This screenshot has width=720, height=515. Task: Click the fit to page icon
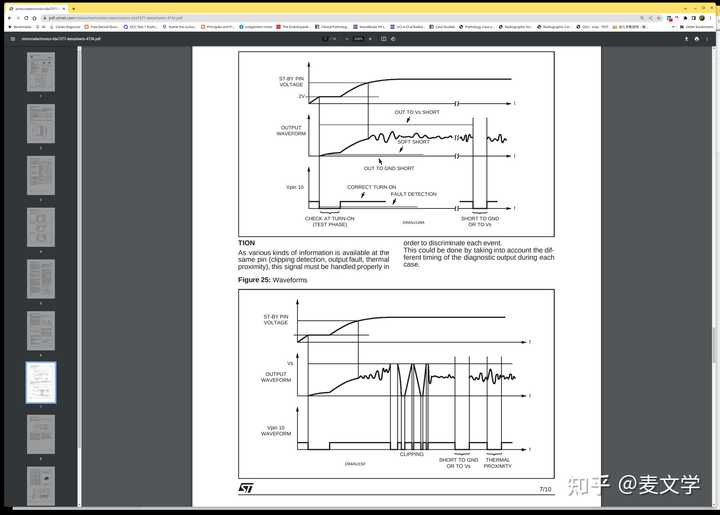(383, 39)
